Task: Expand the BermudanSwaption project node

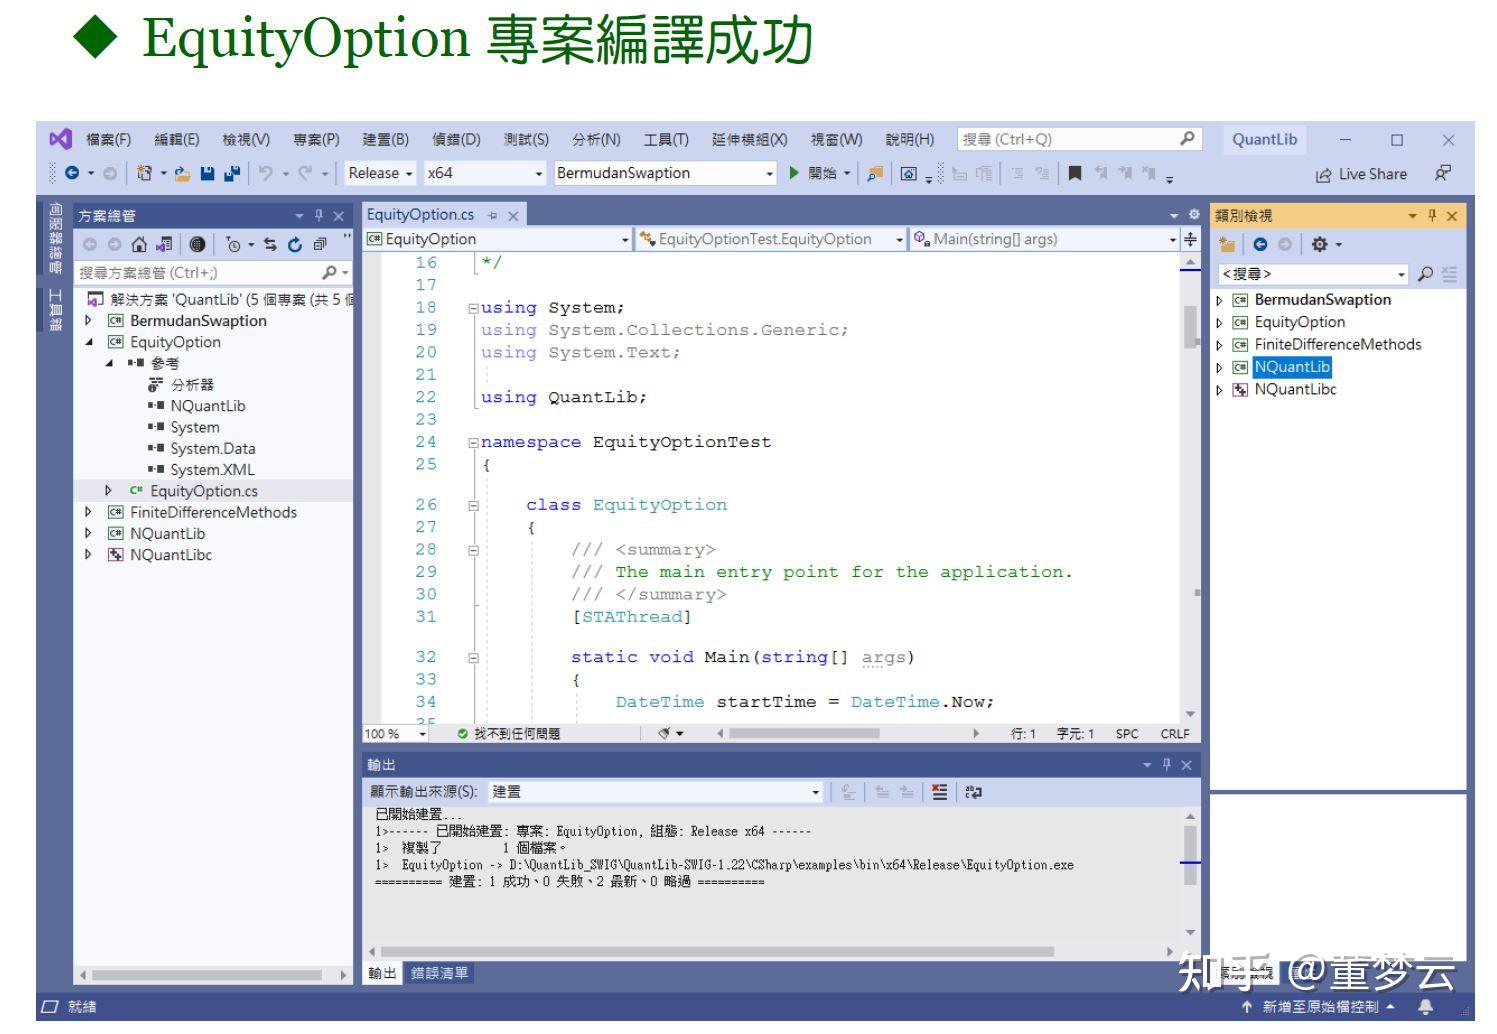Action: pyautogui.click(x=88, y=321)
